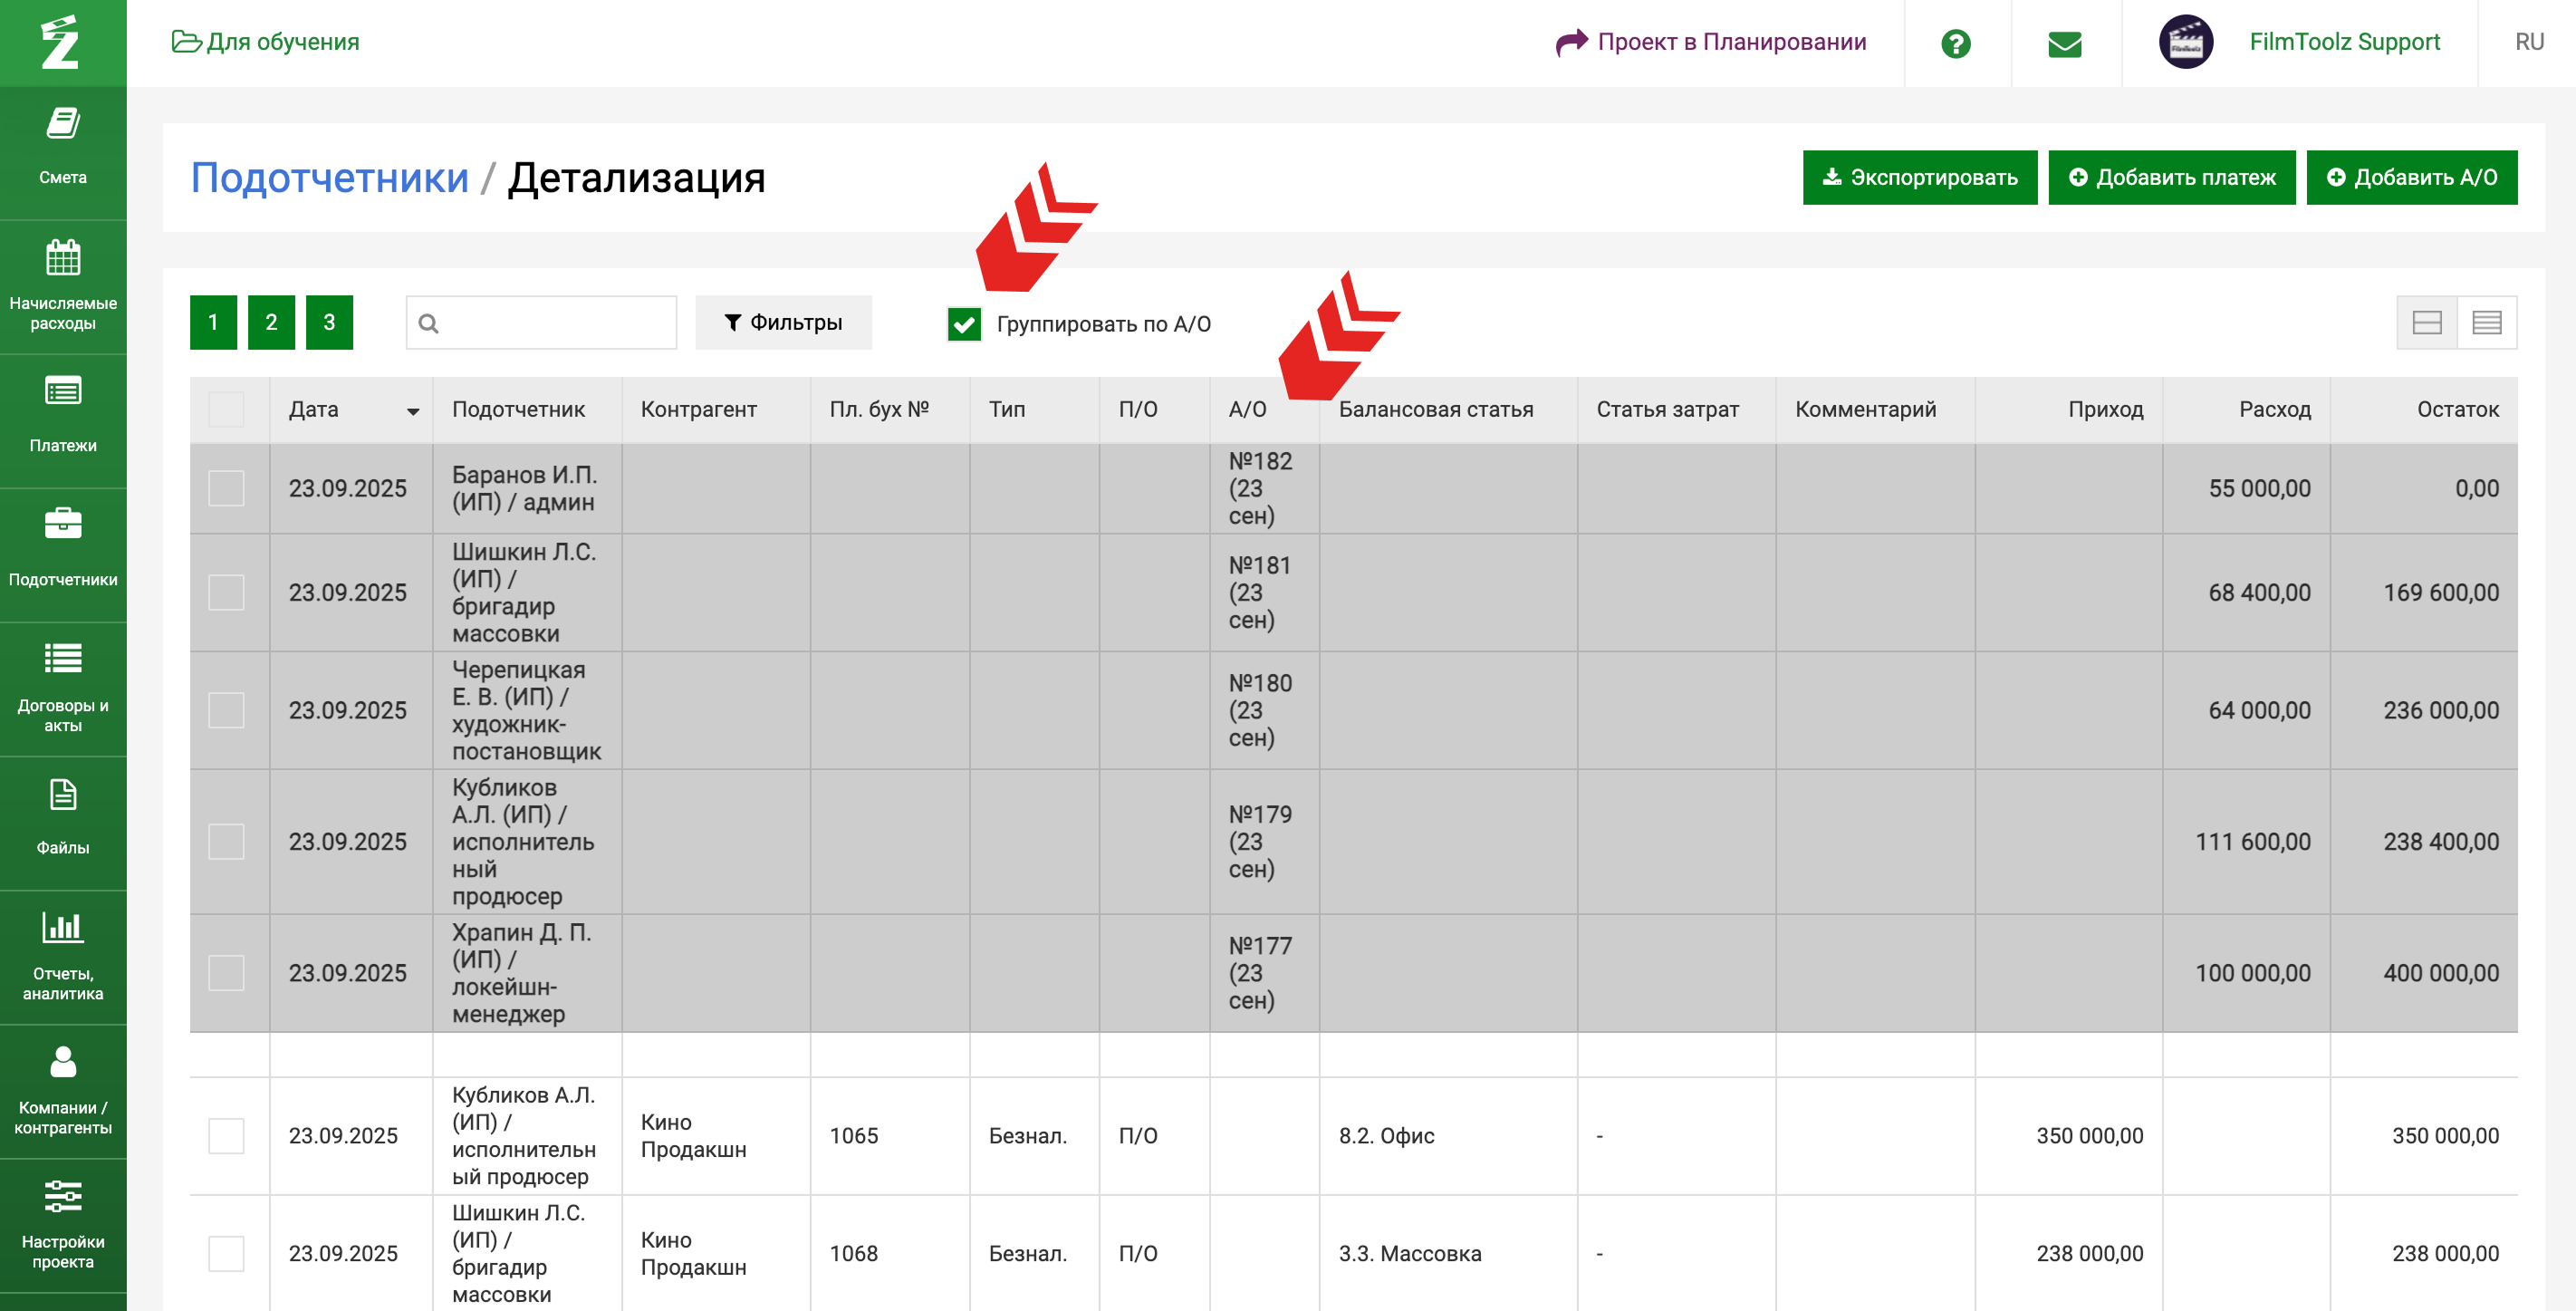2576x1311 pixels.
Task: Open Отчеты, аналитика chart icon
Action: (63, 927)
